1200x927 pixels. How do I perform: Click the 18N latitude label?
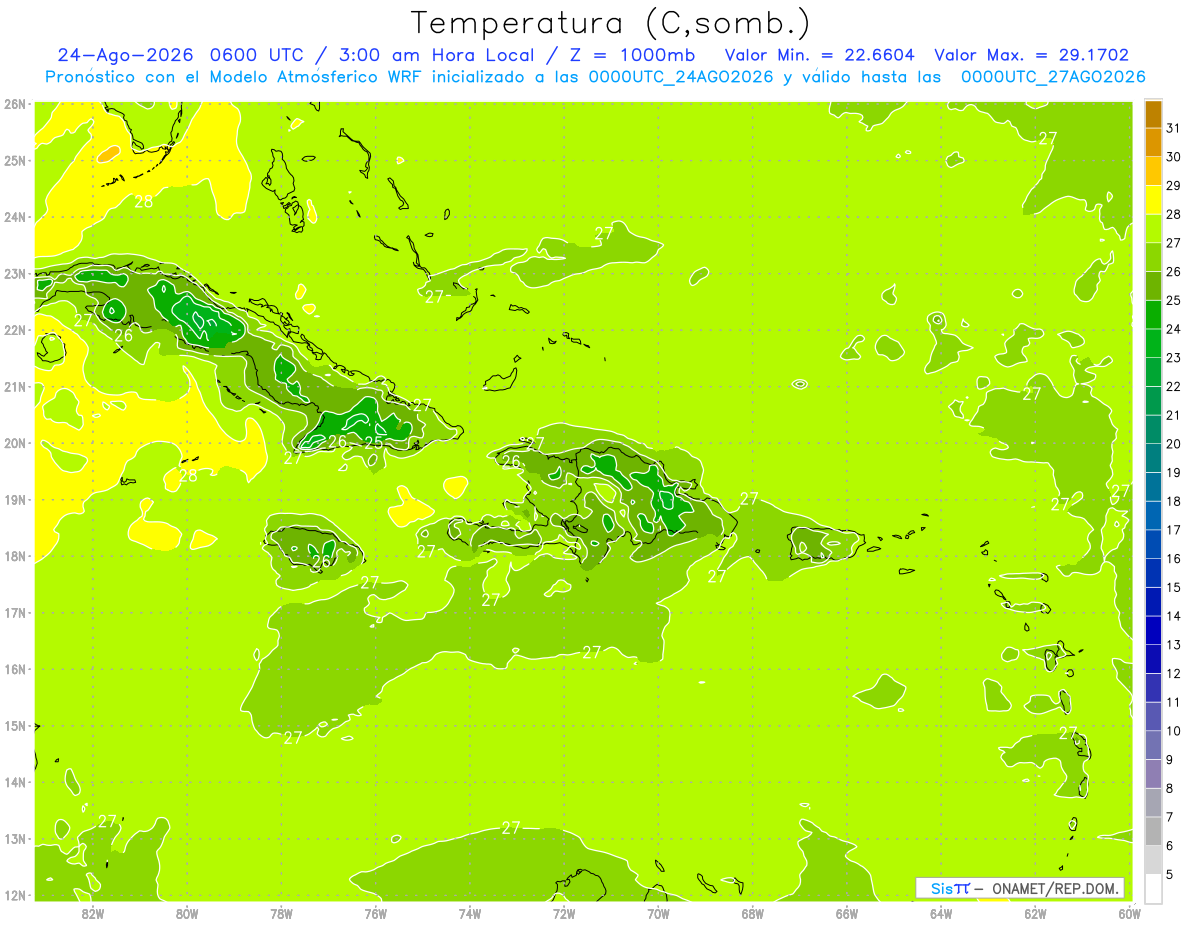point(15,556)
